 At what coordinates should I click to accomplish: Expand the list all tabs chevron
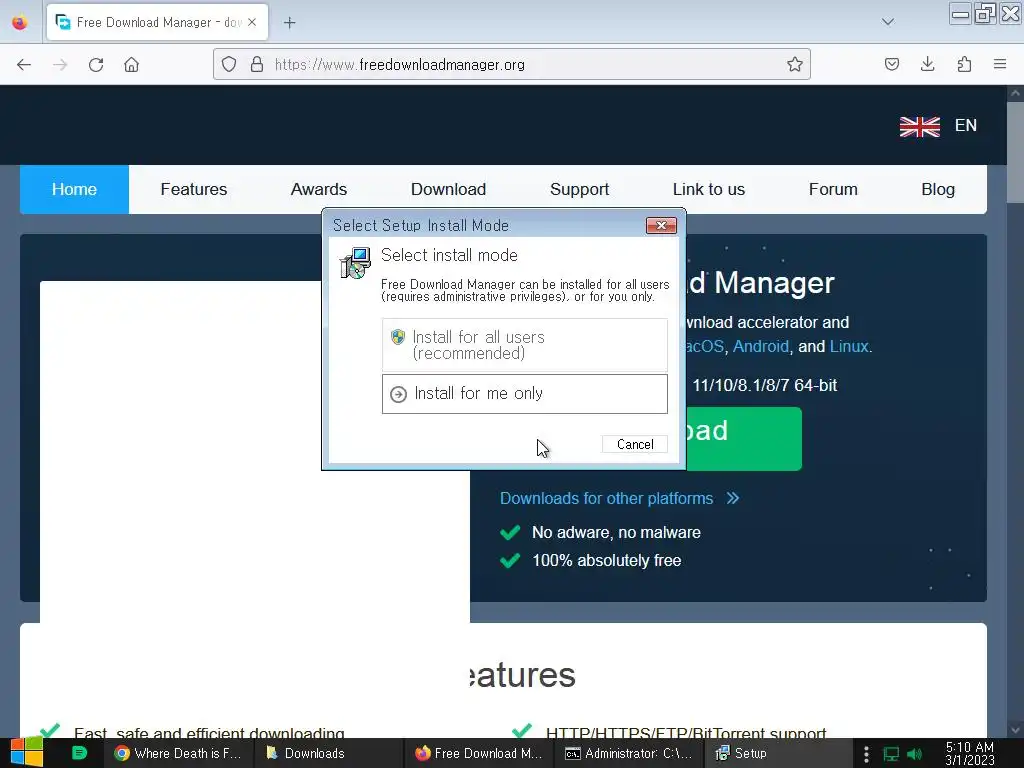point(888,22)
